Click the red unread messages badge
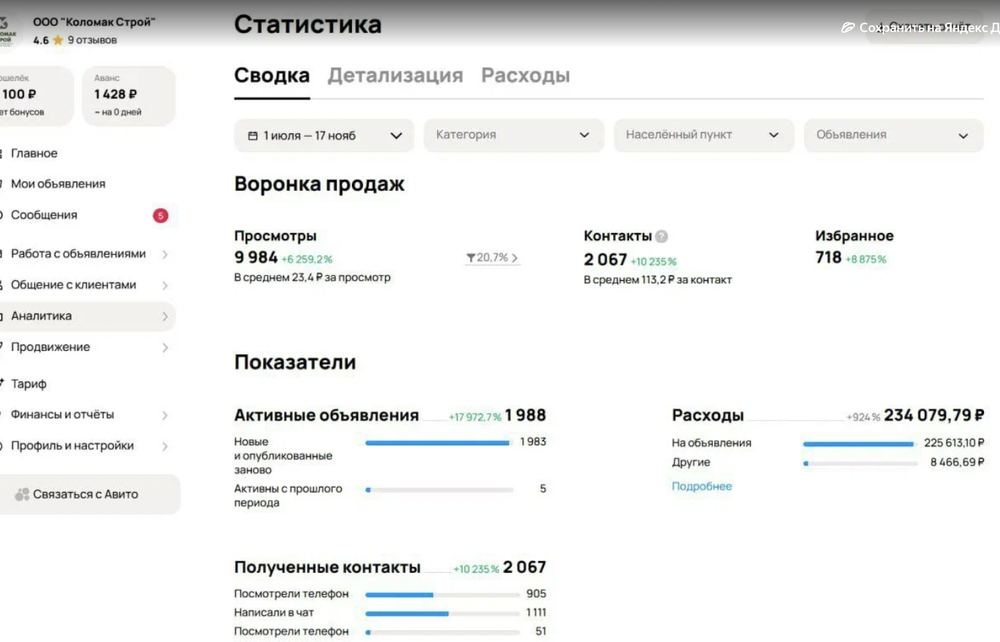This screenshot has width=1000, height=642. tap(161, 215)
